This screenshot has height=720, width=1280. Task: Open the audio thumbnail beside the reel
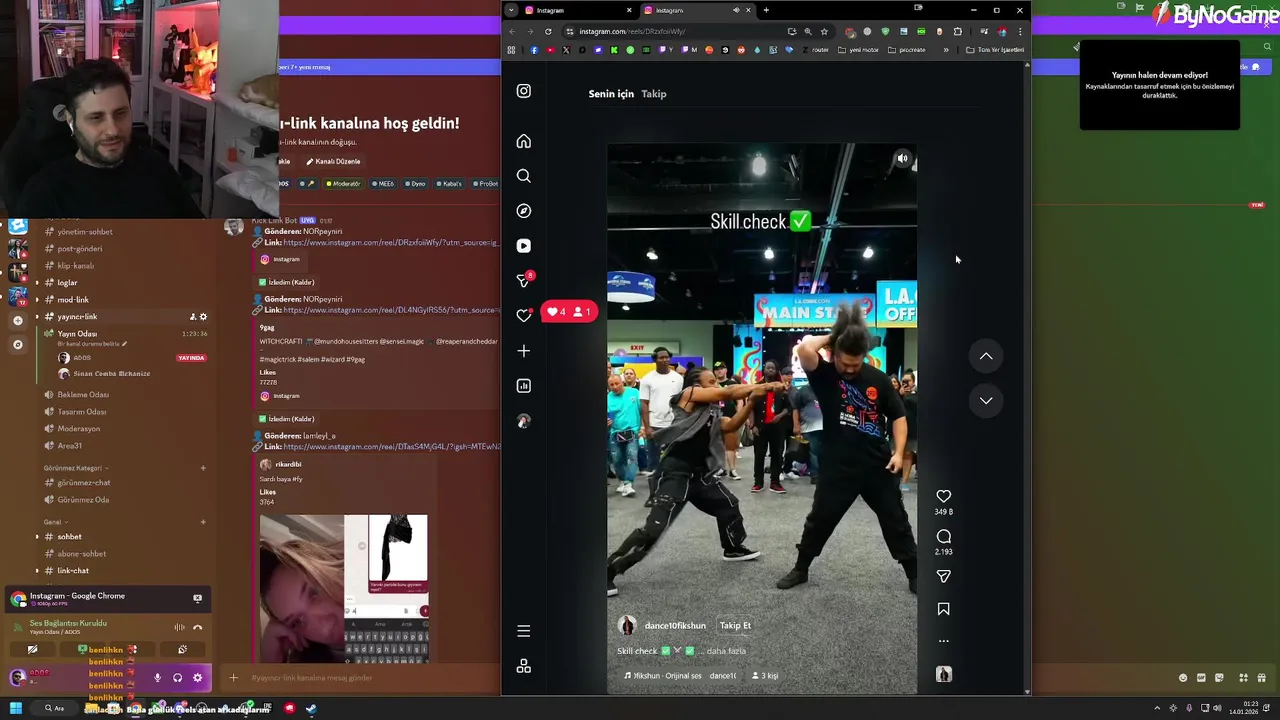click(943, 674)
